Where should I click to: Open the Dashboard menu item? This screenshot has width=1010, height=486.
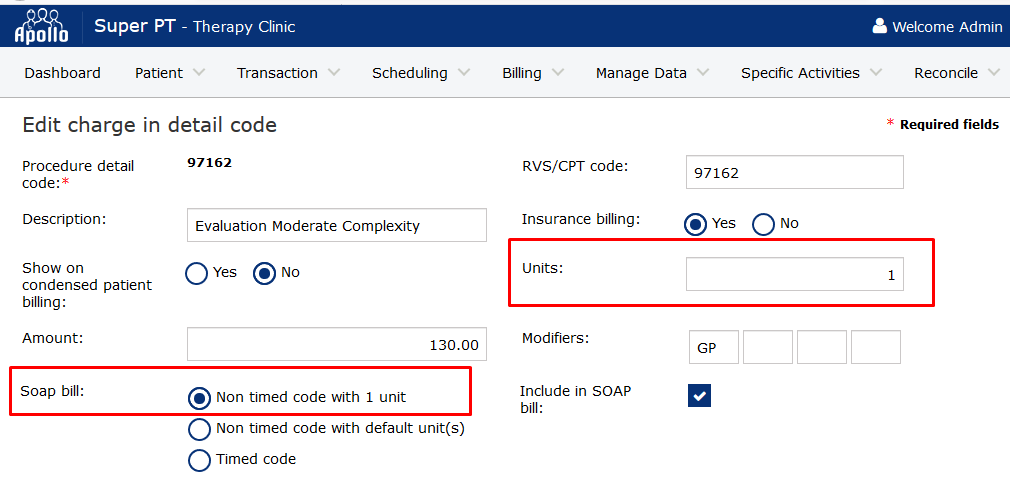pyautogui.click(x=62, y=73)
